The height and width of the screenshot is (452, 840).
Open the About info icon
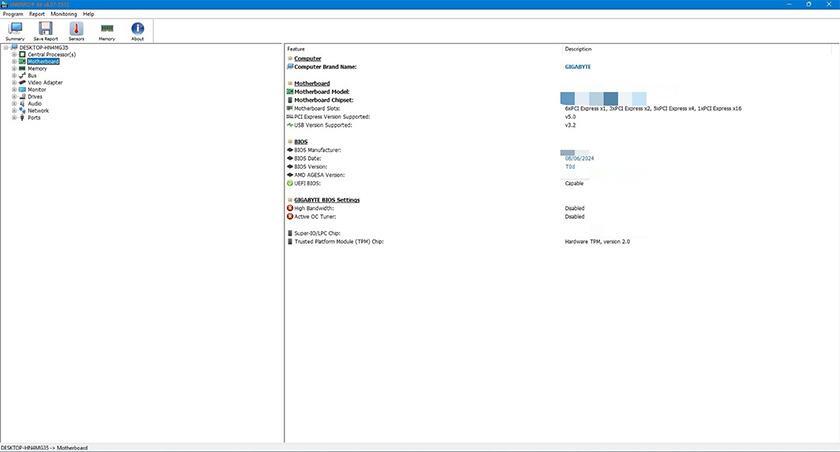(x=137, y=30)
